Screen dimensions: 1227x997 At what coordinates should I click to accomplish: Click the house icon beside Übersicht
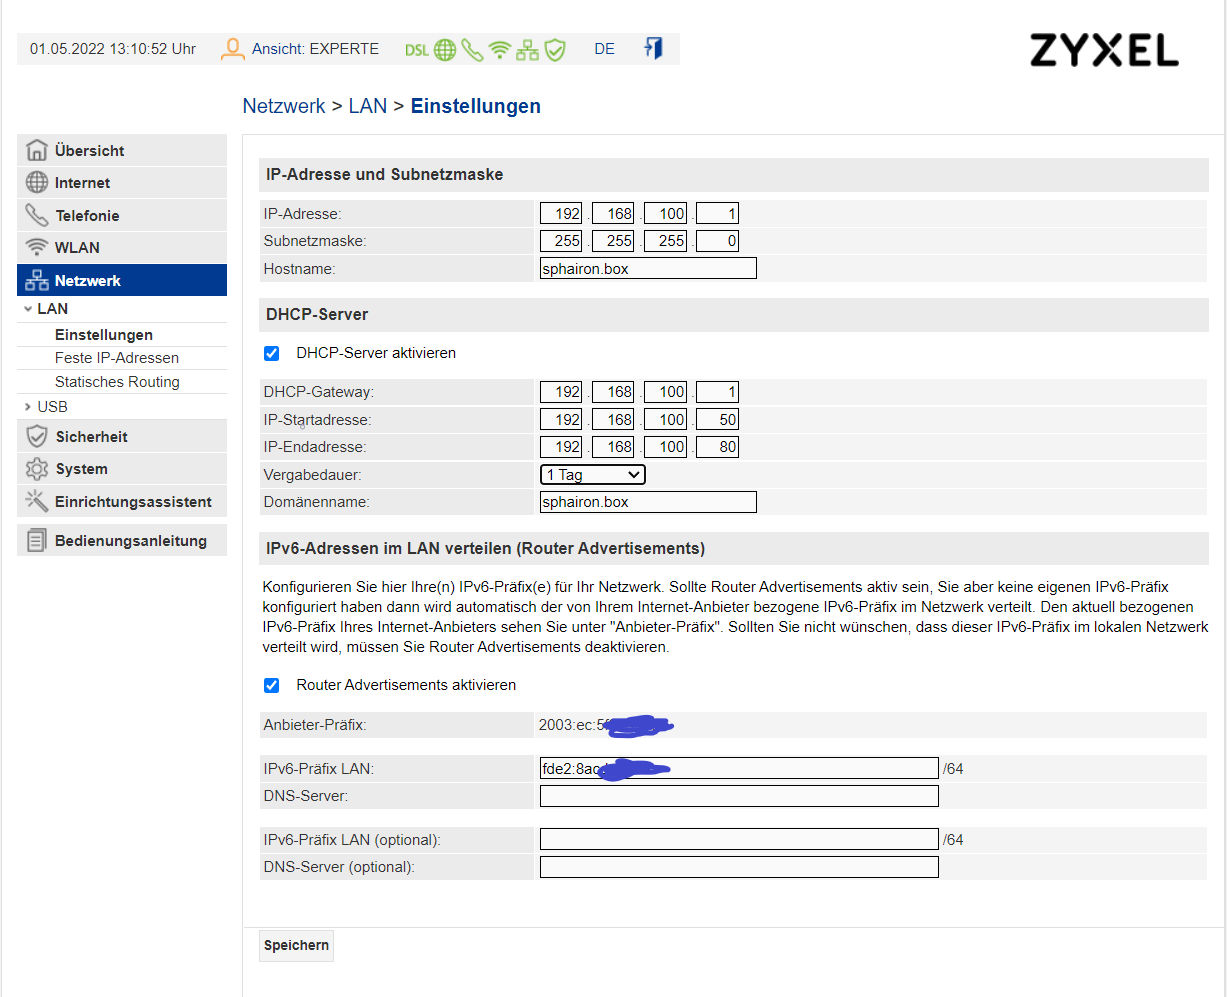[x=37, y=150]
